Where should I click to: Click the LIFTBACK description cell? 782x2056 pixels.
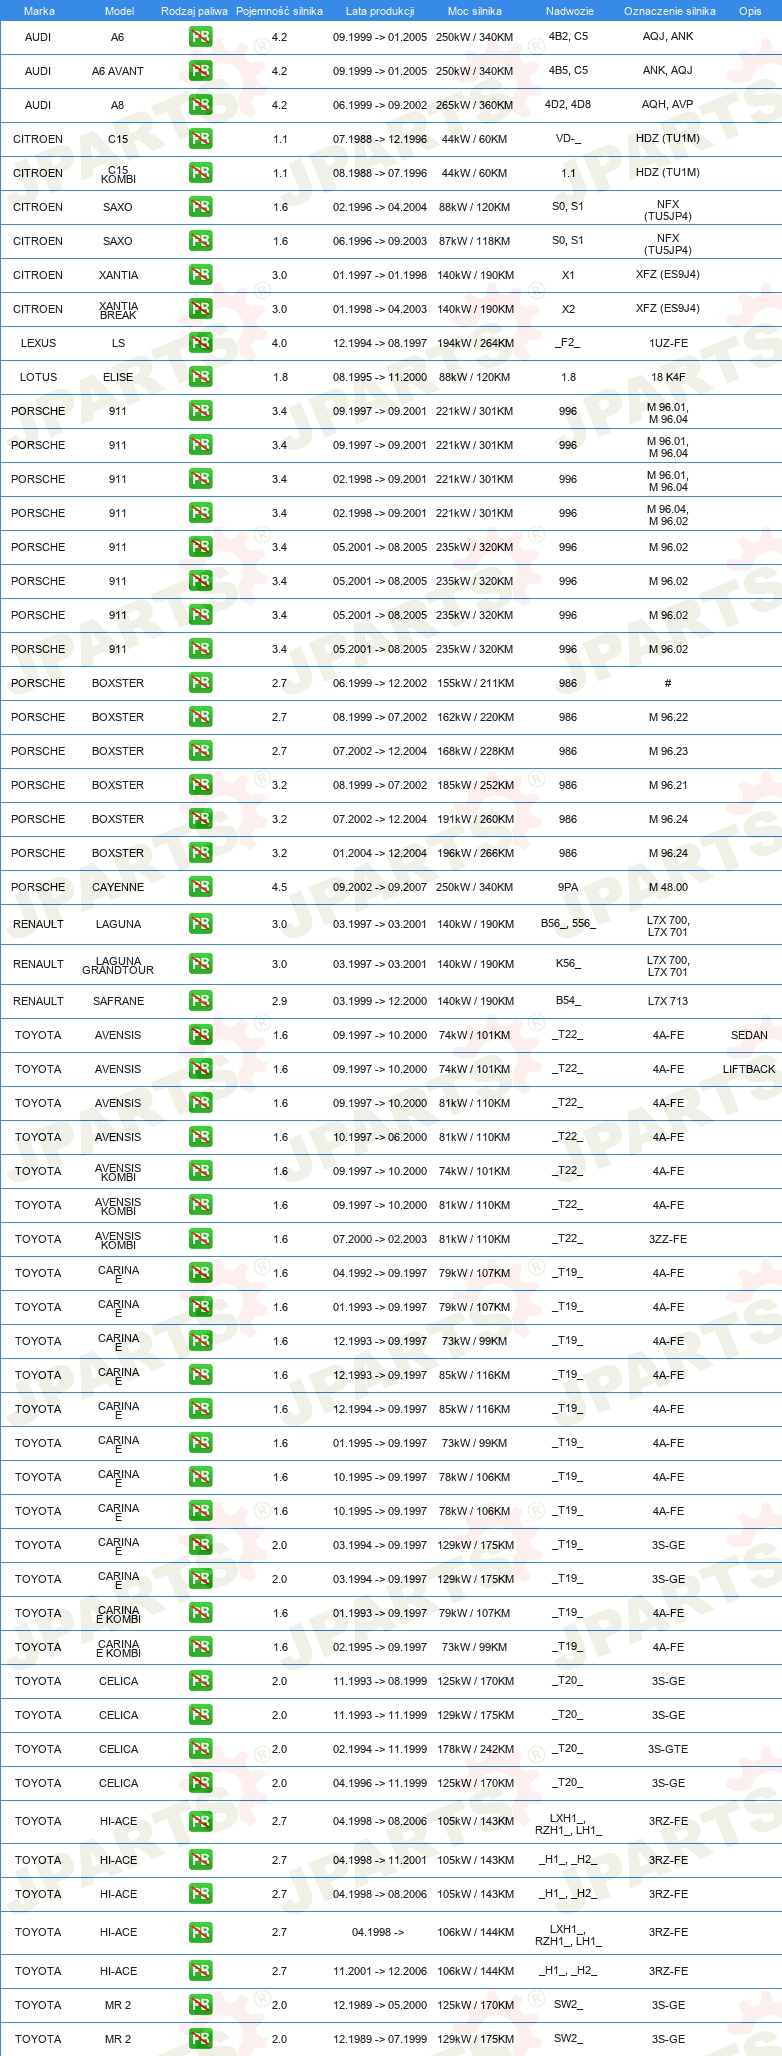click(x=749, y=1069)
